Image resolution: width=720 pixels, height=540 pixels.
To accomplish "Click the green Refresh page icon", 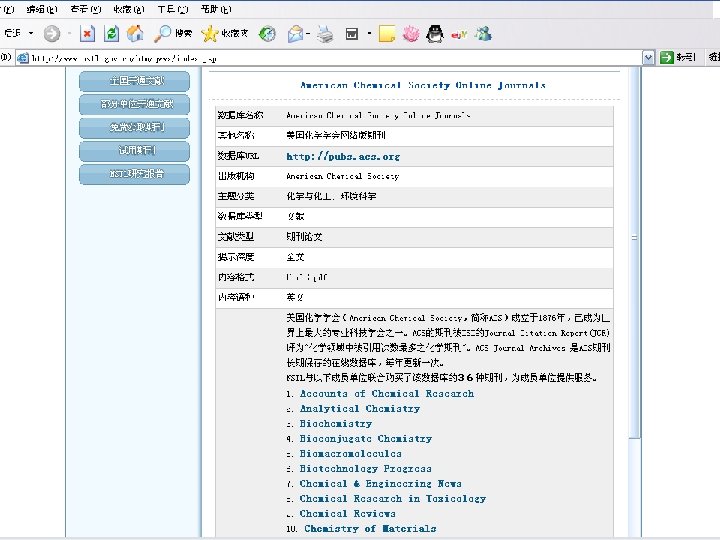I will click(x=112, y=34).
